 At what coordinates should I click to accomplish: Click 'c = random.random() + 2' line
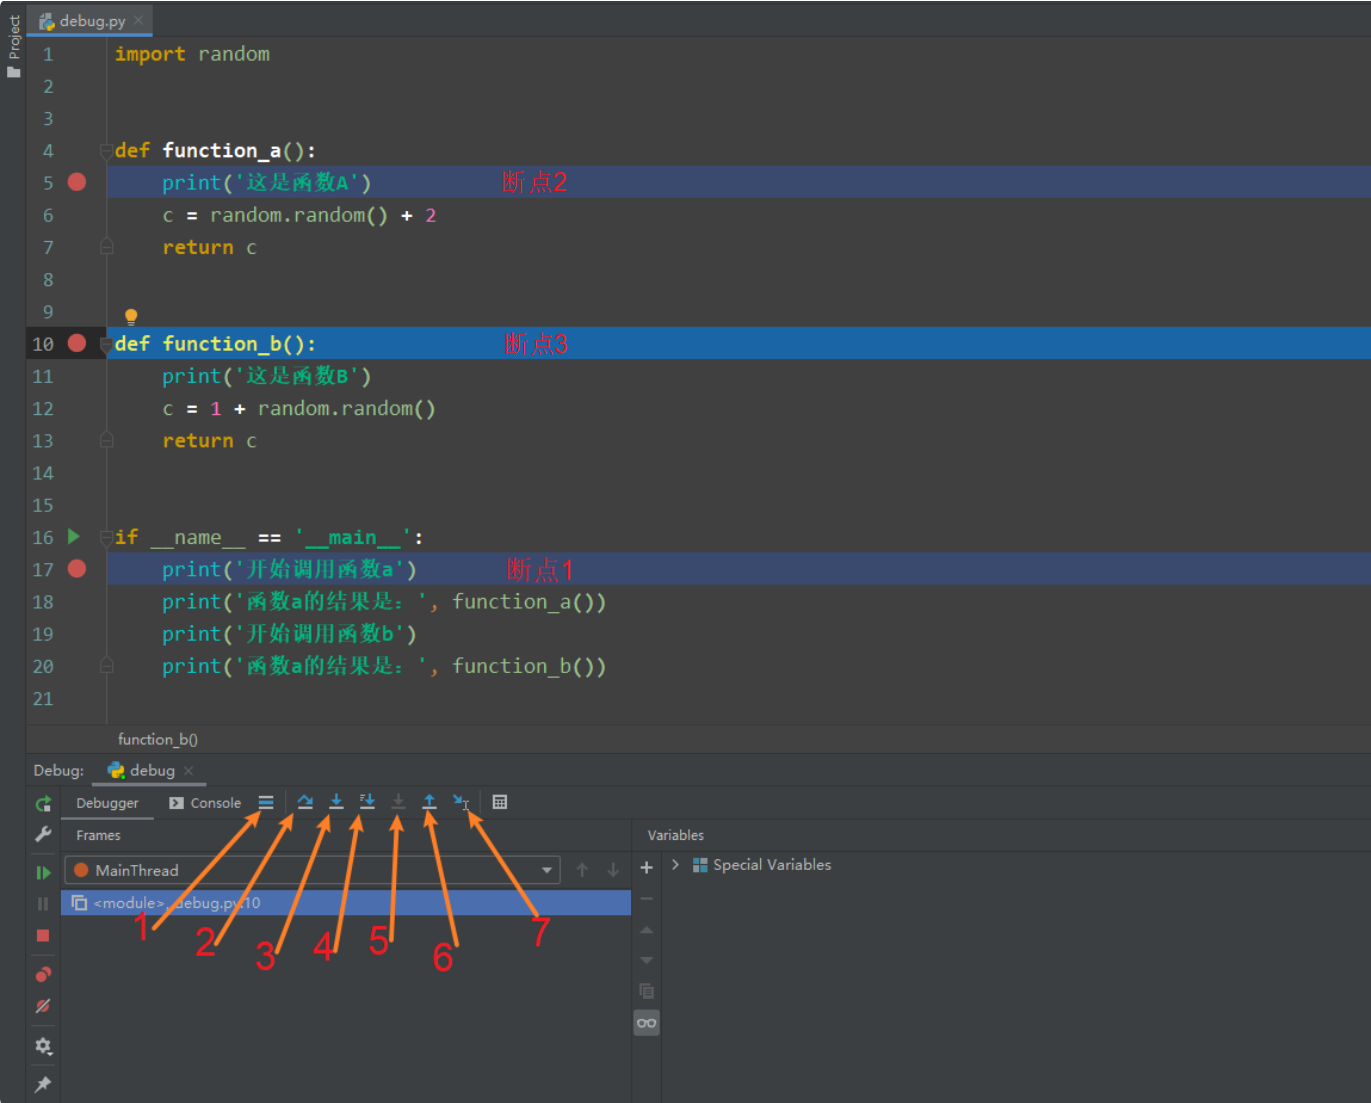pyautogui.click(x=299, y=215)
